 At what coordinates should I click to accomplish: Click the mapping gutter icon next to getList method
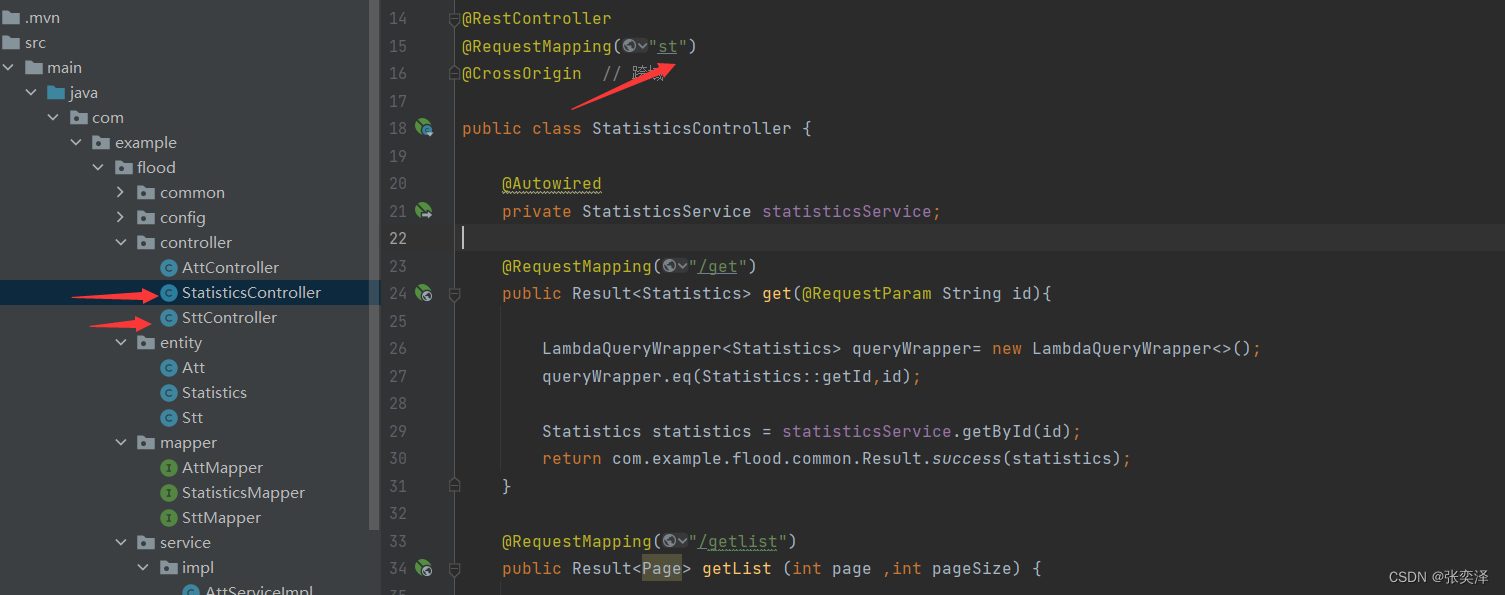click(x=424, y=568)
